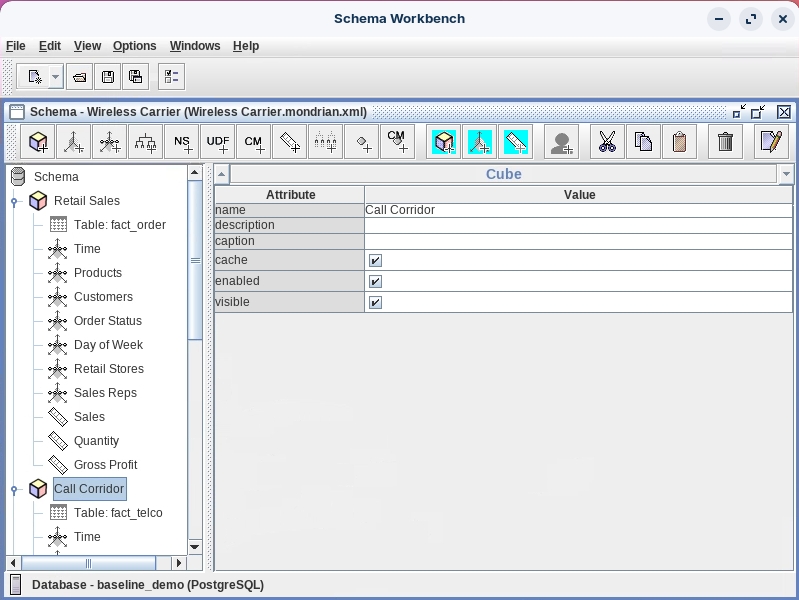
Task: Collapse the Call Corridor cube node
Action: [x=15, y=490]
